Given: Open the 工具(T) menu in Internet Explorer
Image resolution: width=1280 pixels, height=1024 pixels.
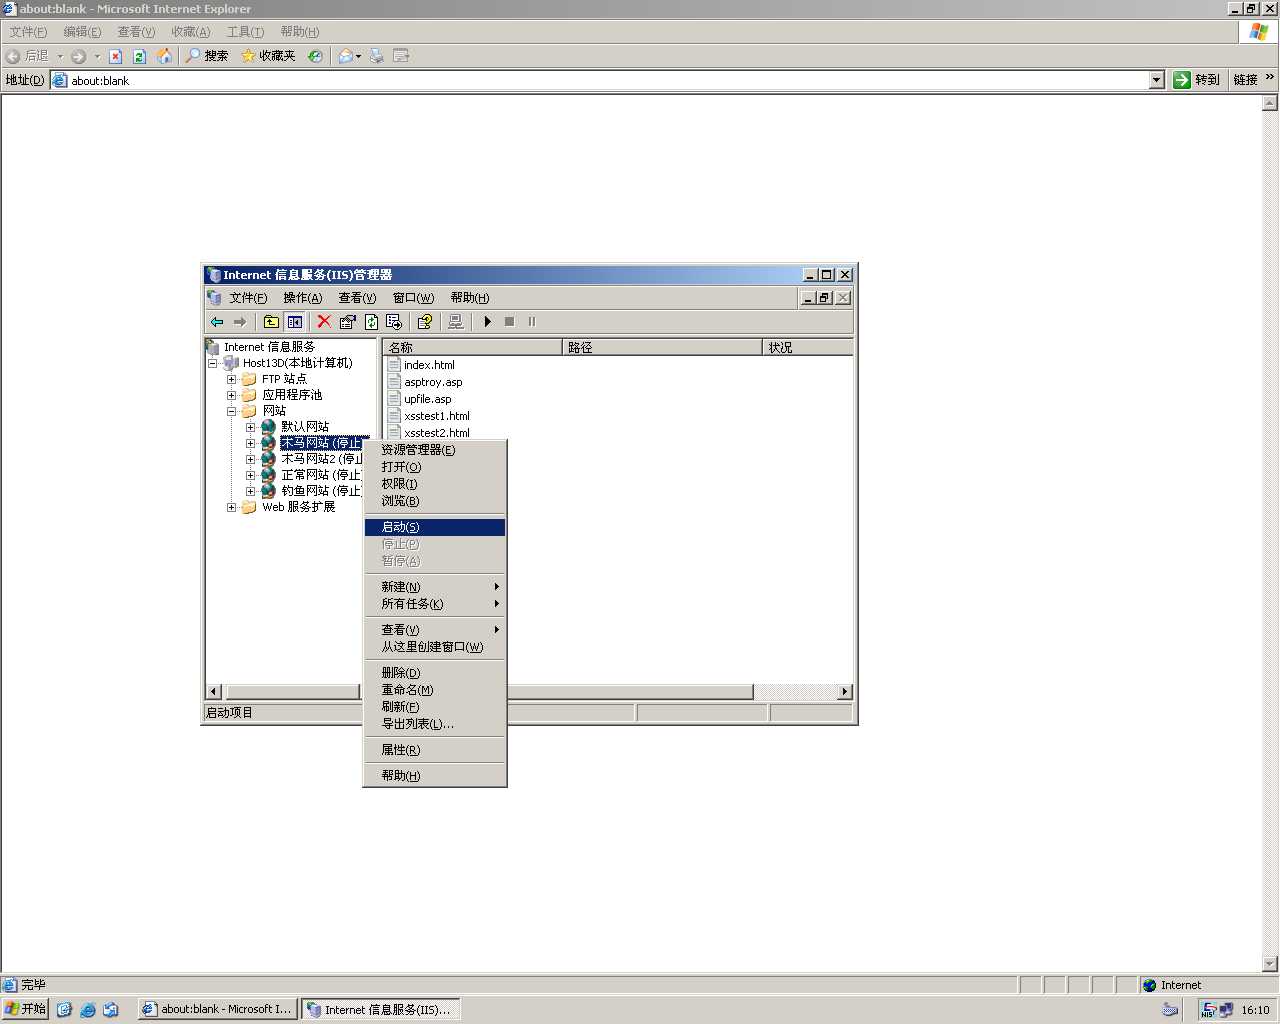Looking at the screenshot, I should pos(245,32).
